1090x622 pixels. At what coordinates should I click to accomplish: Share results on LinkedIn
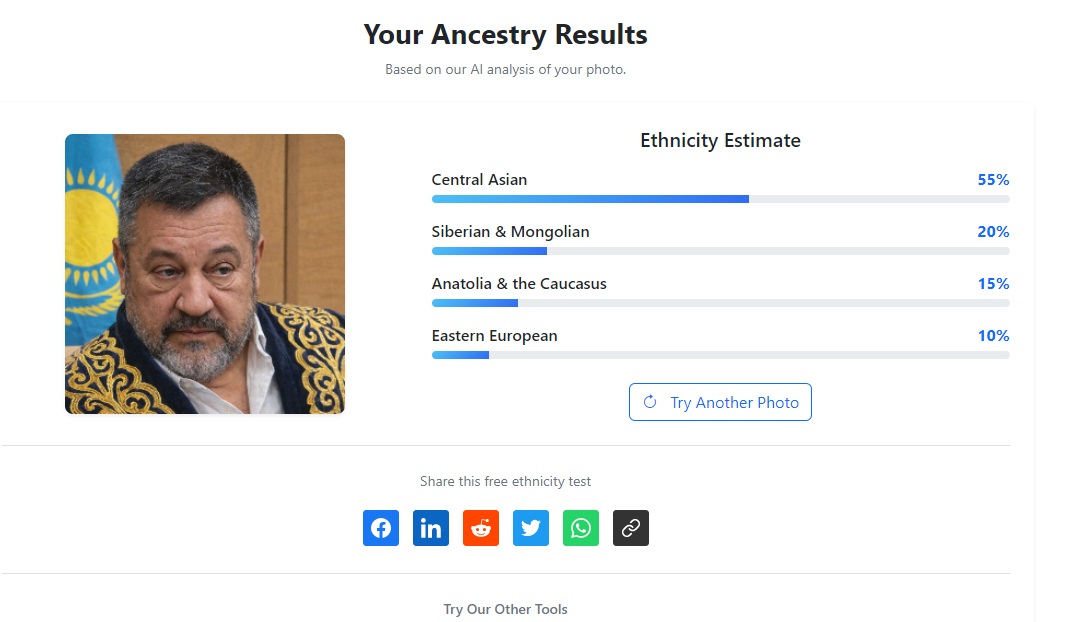pyautogui.click(x=431, y=528)
